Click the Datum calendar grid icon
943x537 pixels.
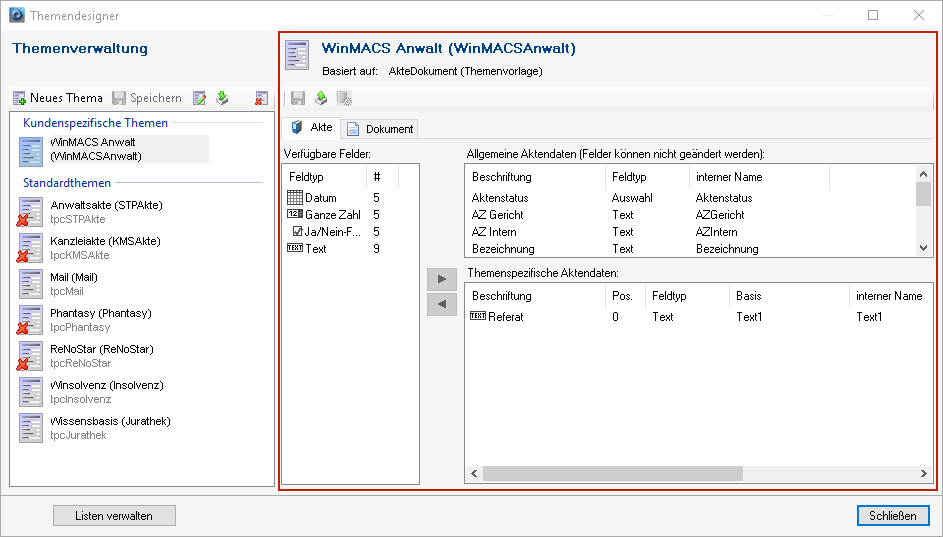(295, 197)
